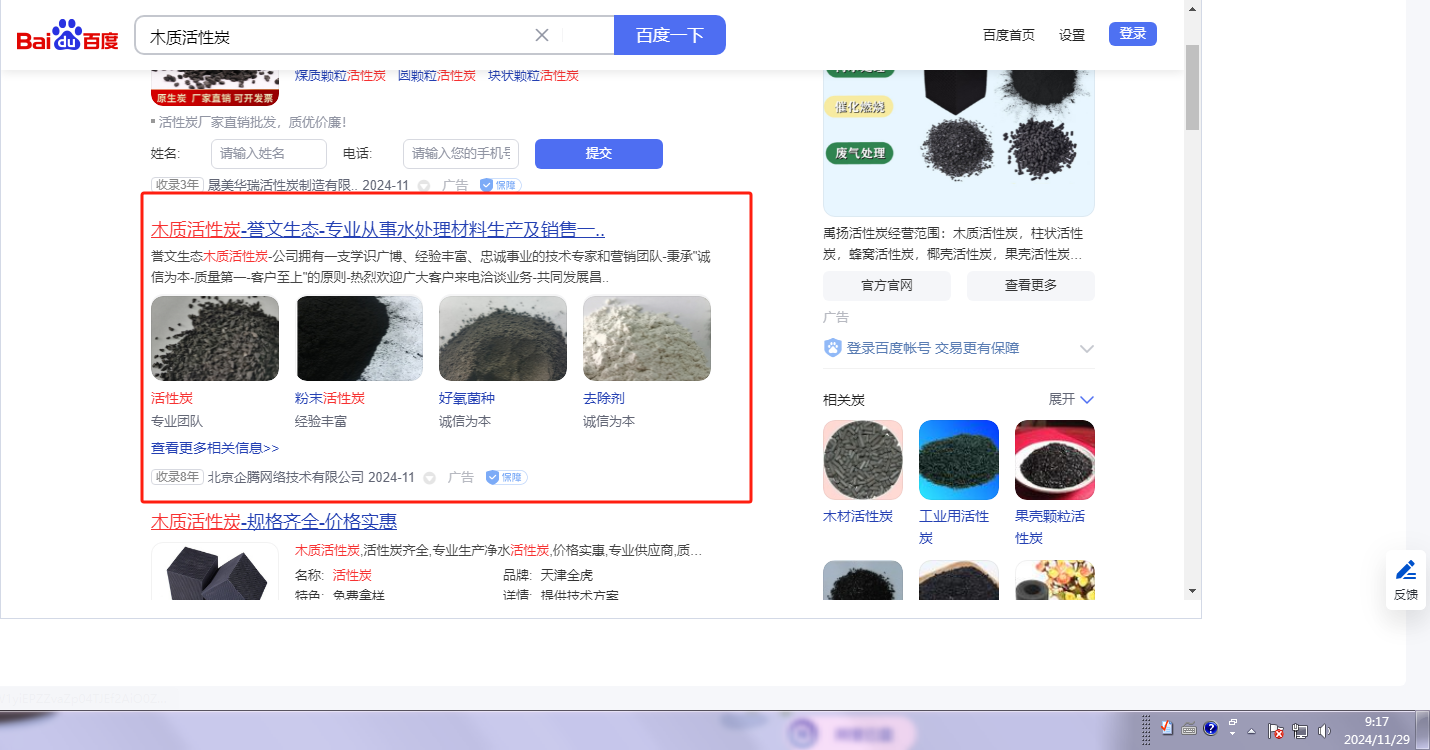Screen dimensions: 1430x750
Task: Click the 好氧菌种 link
Action: pos(467,398)
